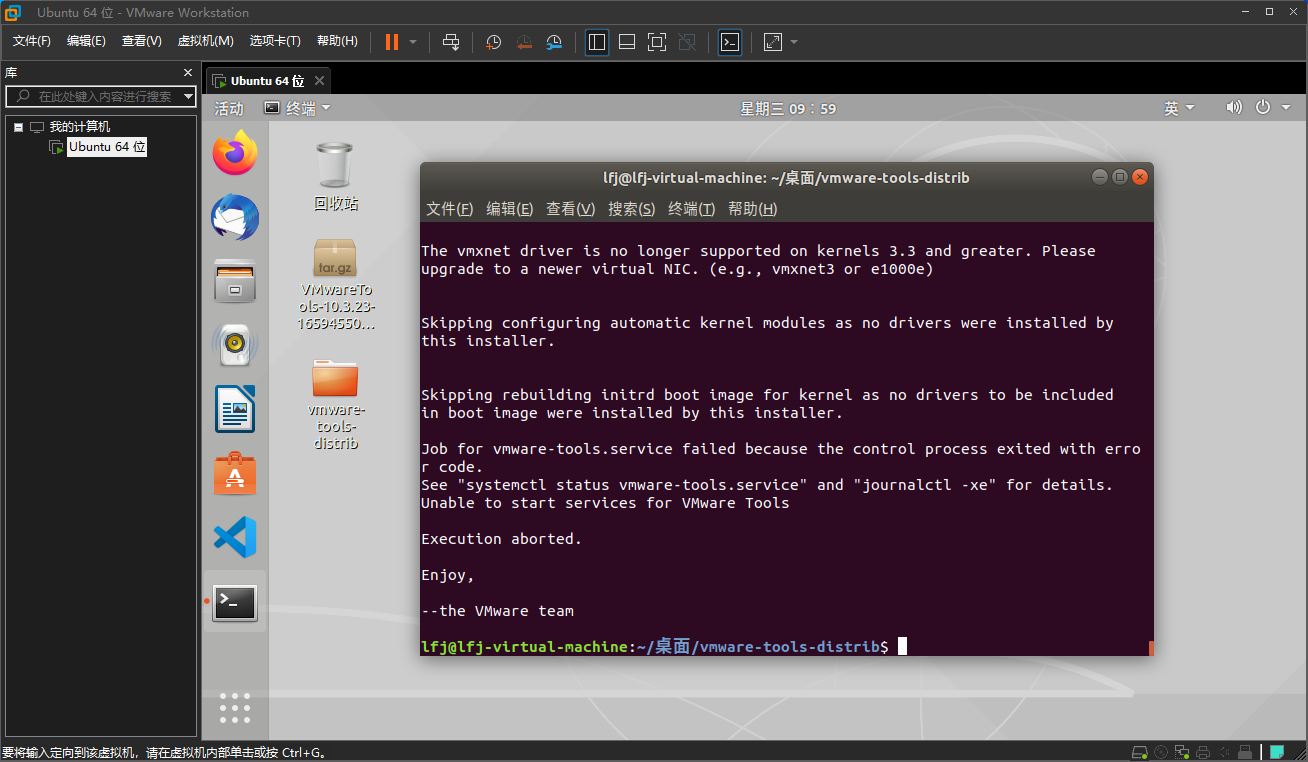This screenshot has width=1308, height=762.
Task: Open the 终端 app menu in the top bar
Action: (x=297, y=108)
